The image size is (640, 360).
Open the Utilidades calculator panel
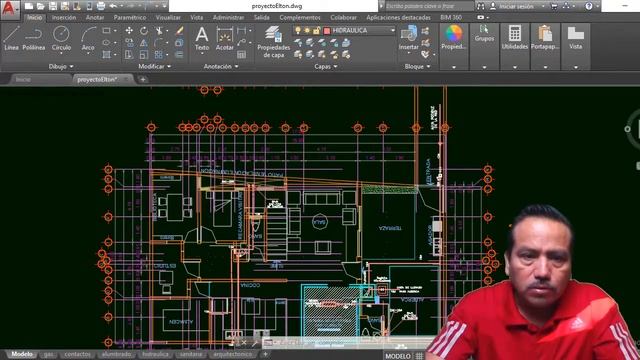point(515,38)
